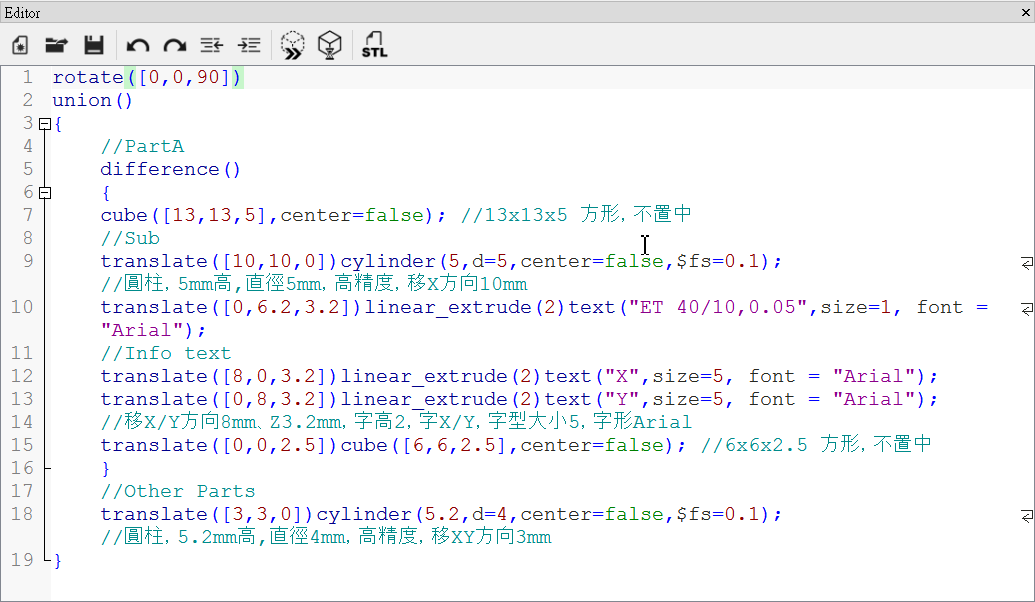
Task: Click the text("X" call on line 12
Action: pyautogui.click(x=592, y=376)
